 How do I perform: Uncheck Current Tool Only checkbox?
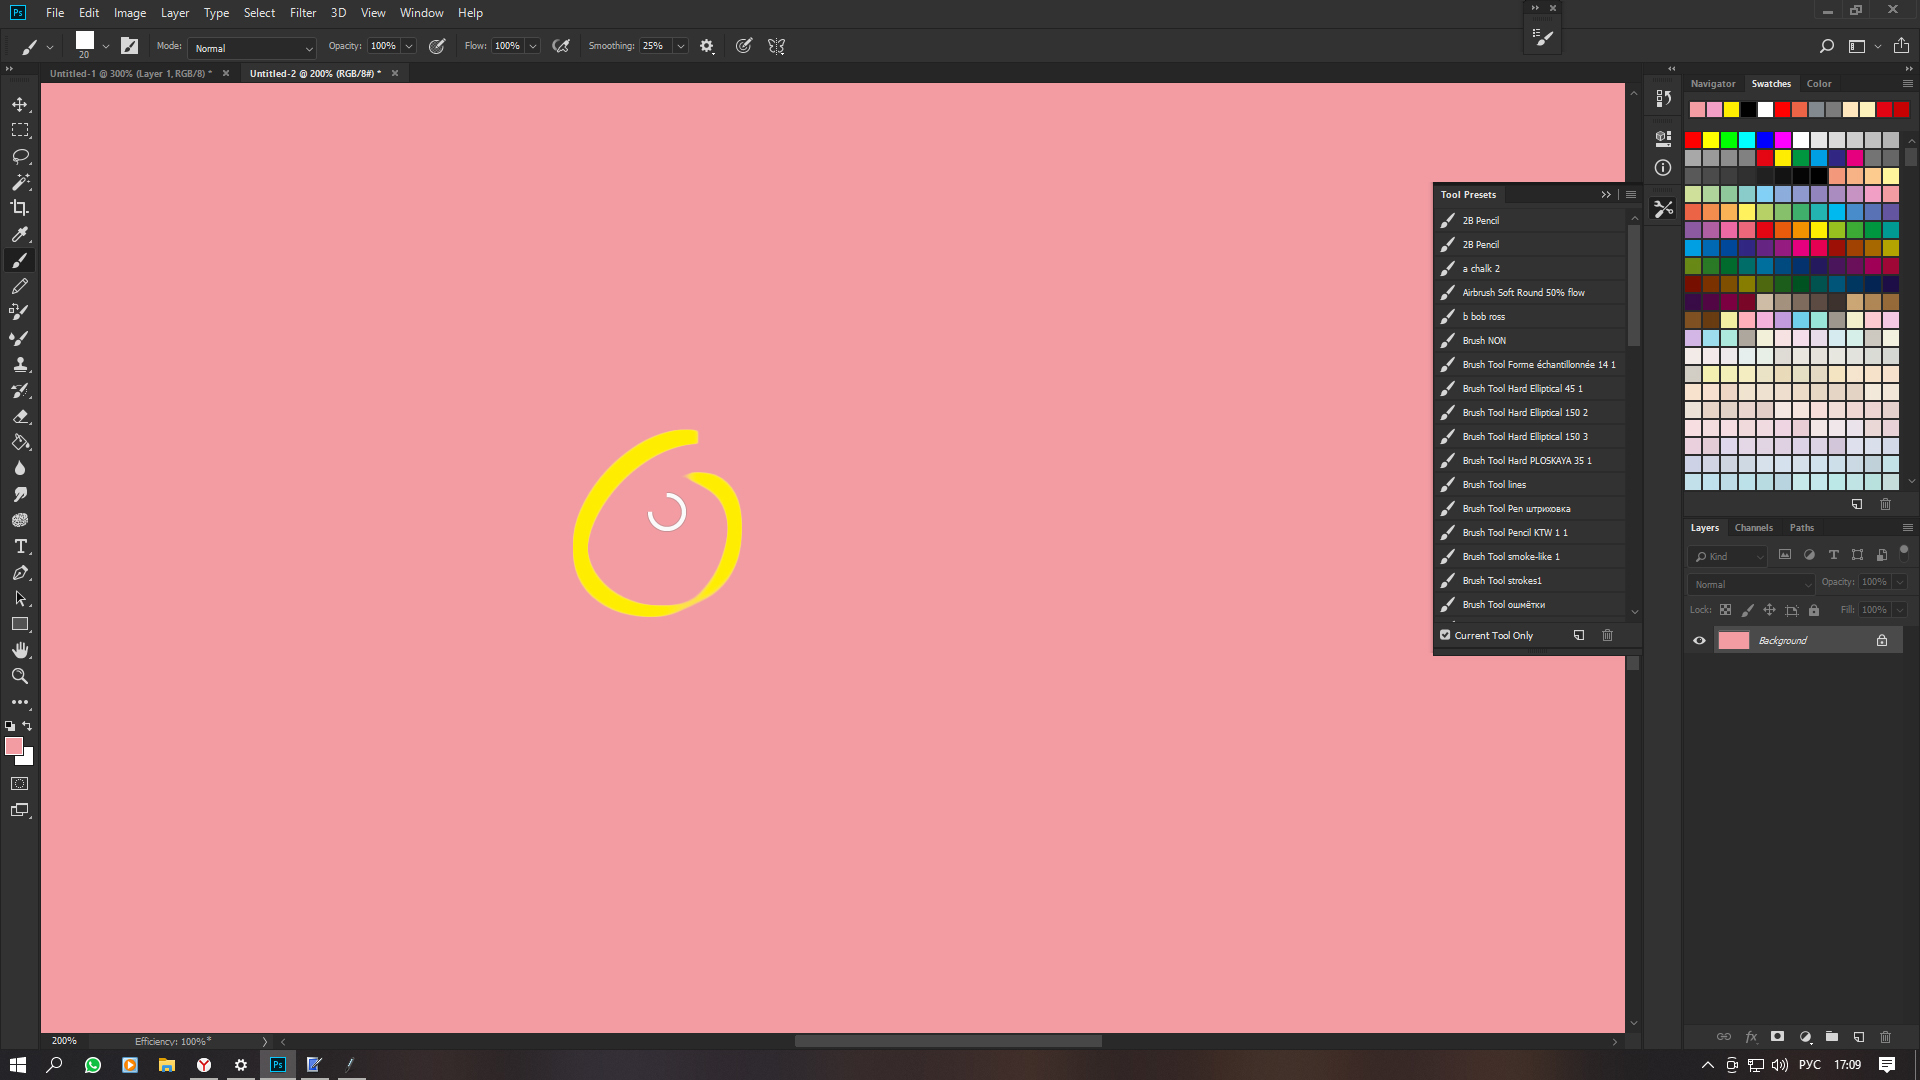coord(1445,635)
